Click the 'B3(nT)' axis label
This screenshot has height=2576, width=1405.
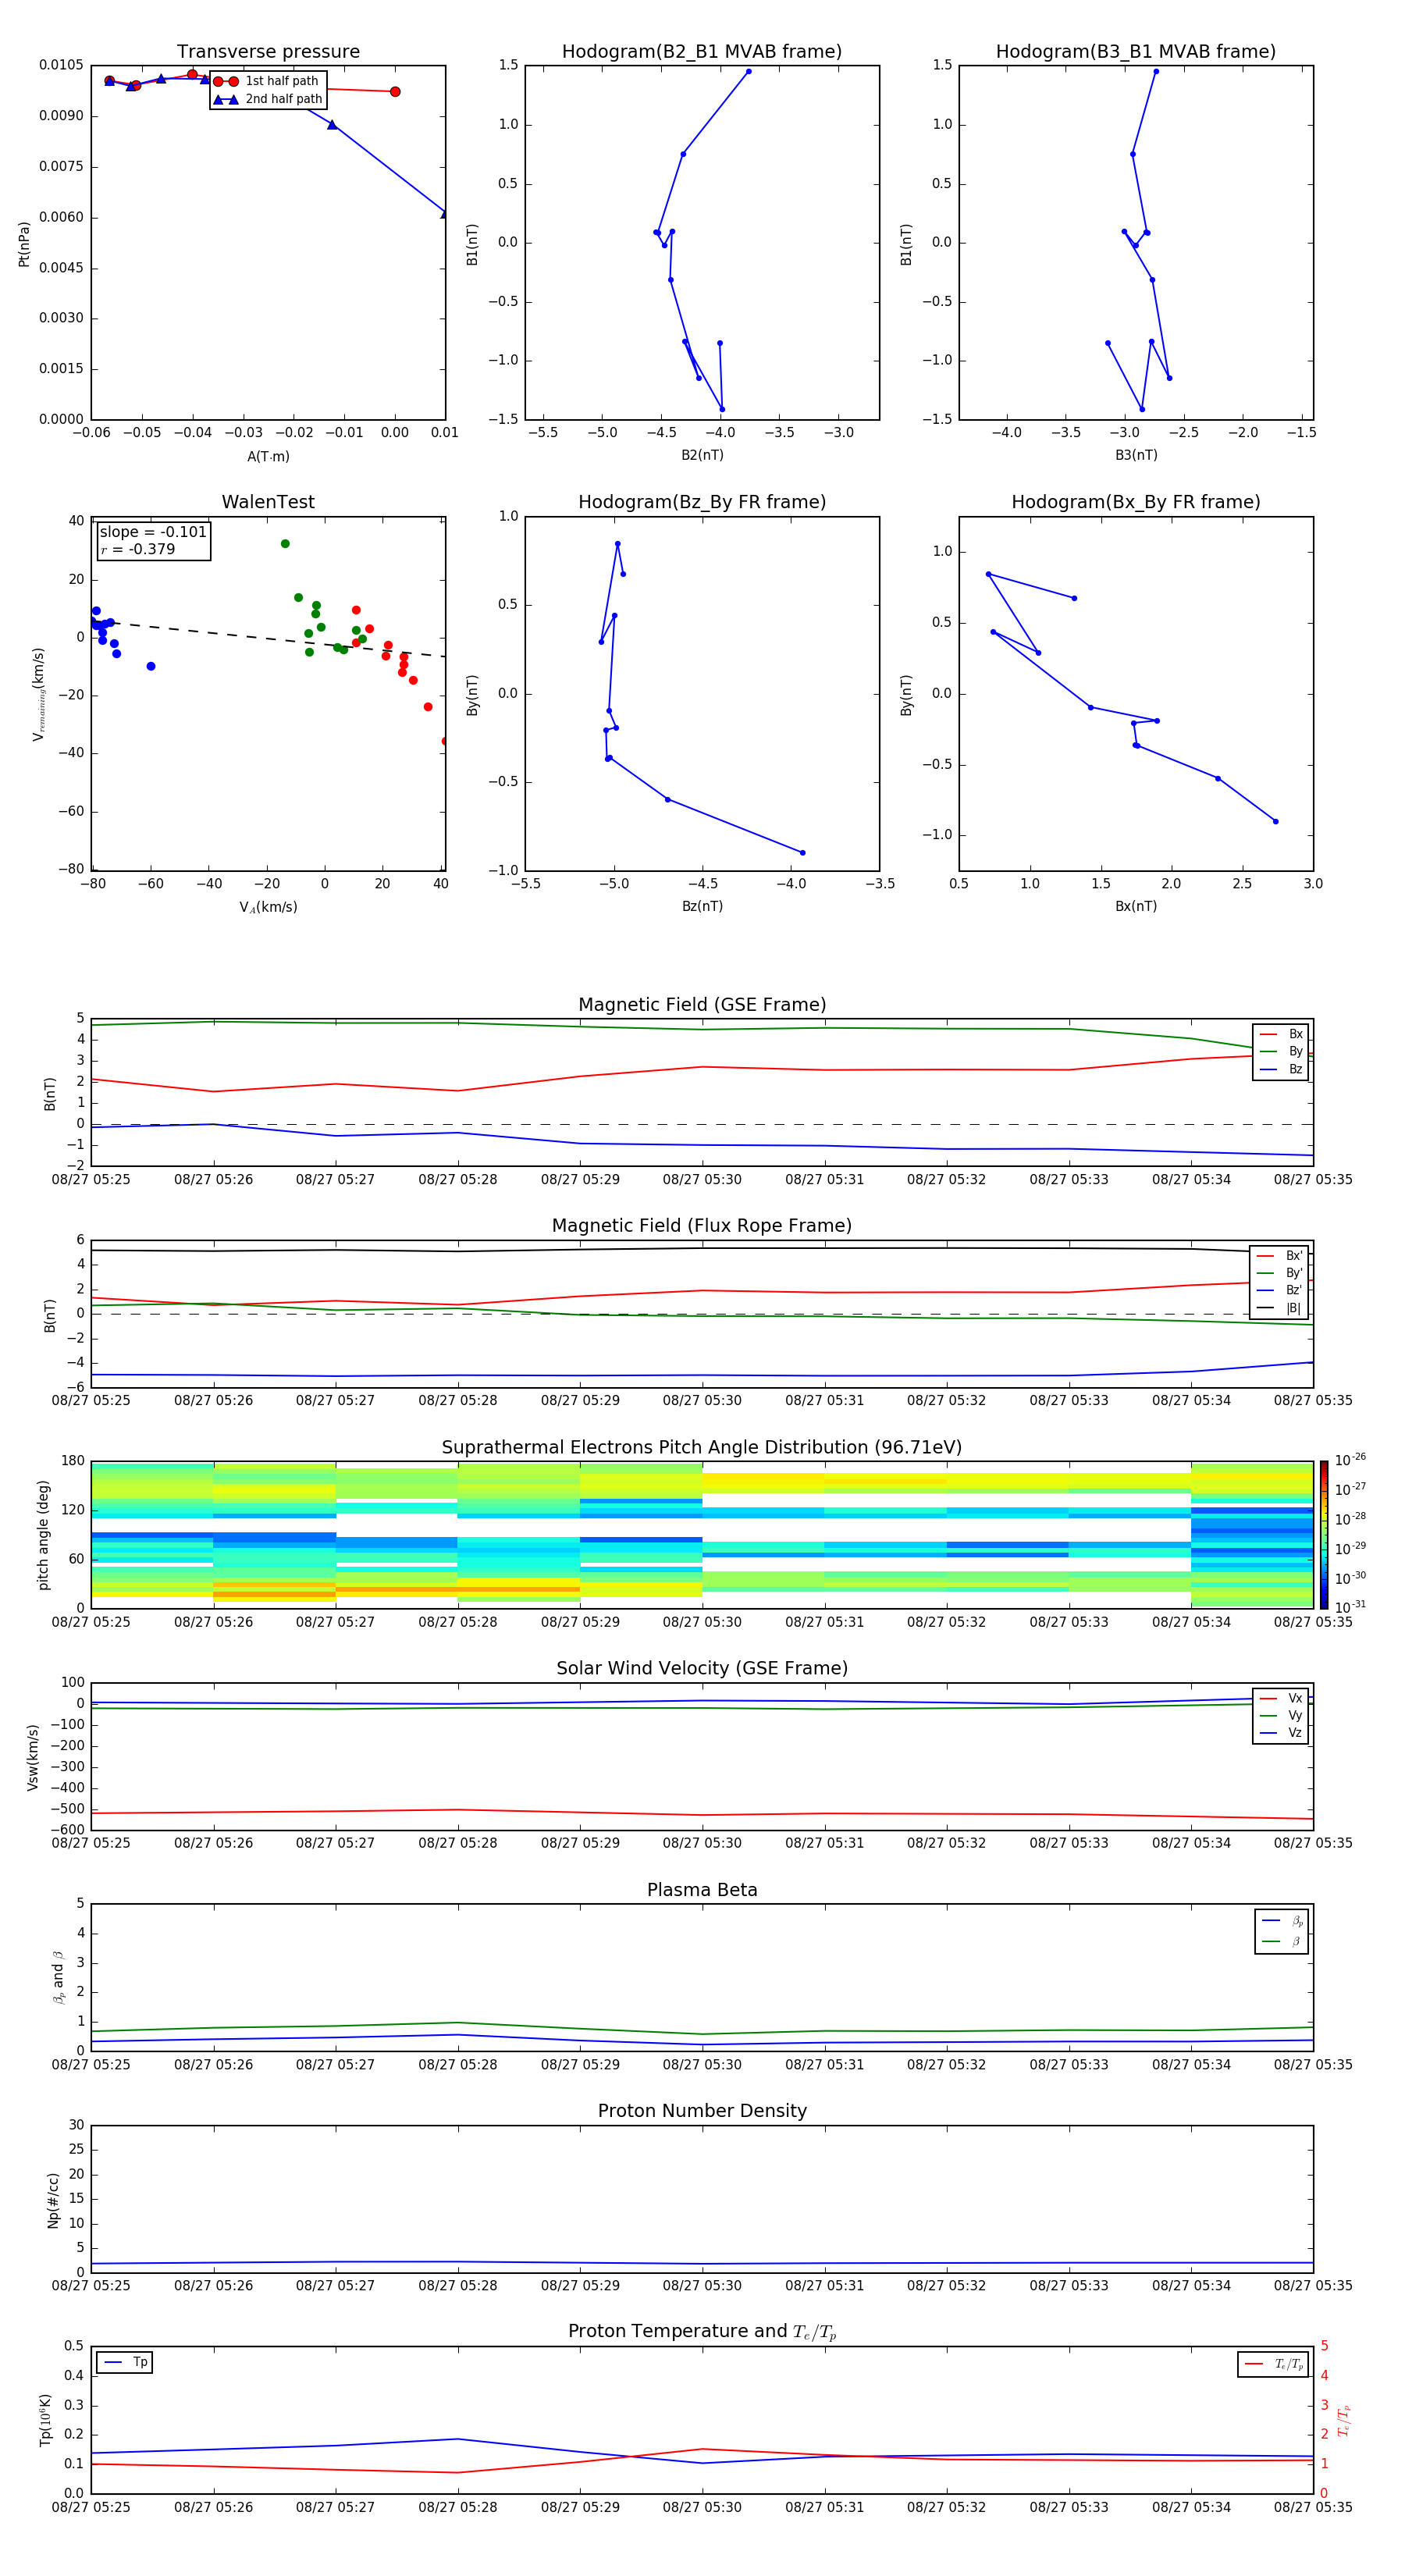[x=1136, y=455]
